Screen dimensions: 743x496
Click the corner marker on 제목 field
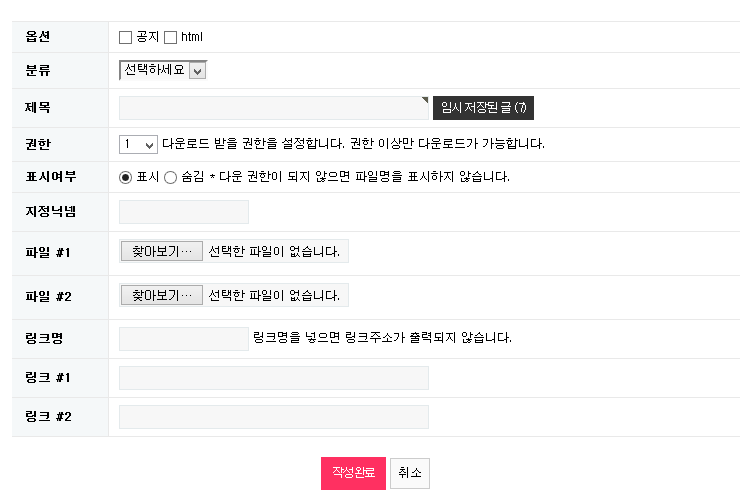tap(424, 100)
